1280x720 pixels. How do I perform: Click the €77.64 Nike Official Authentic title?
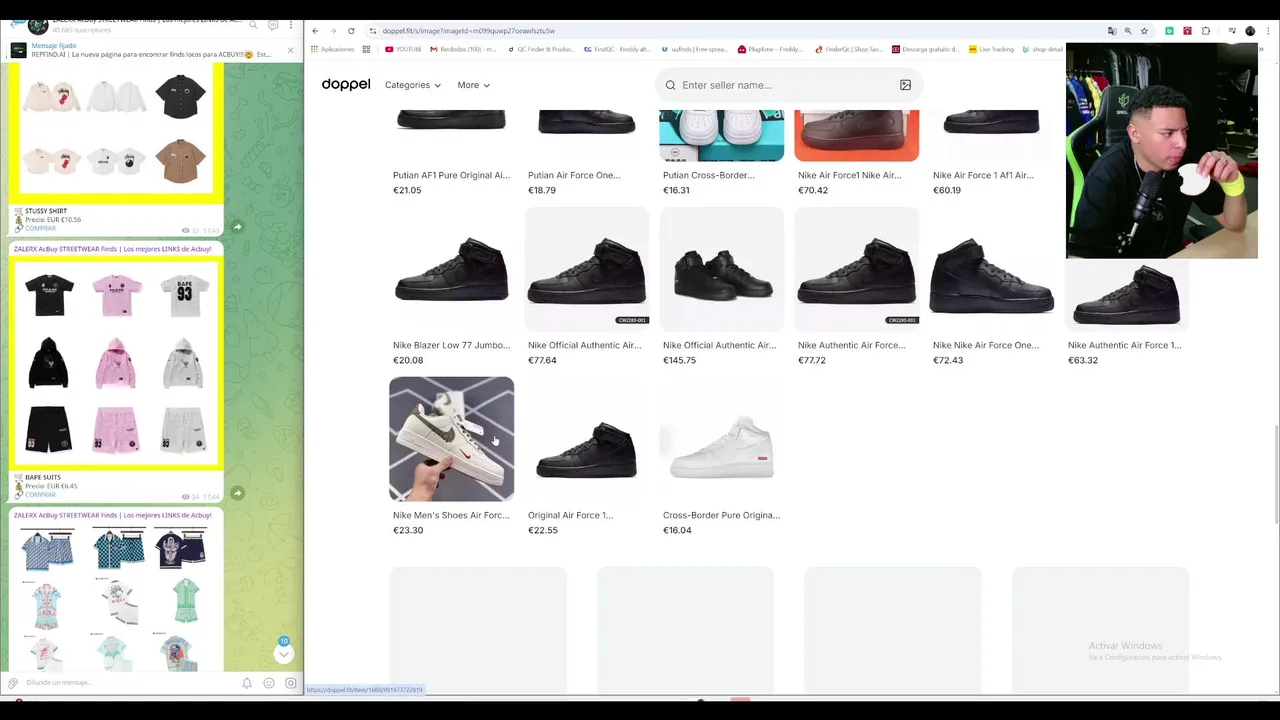[585, 345]
